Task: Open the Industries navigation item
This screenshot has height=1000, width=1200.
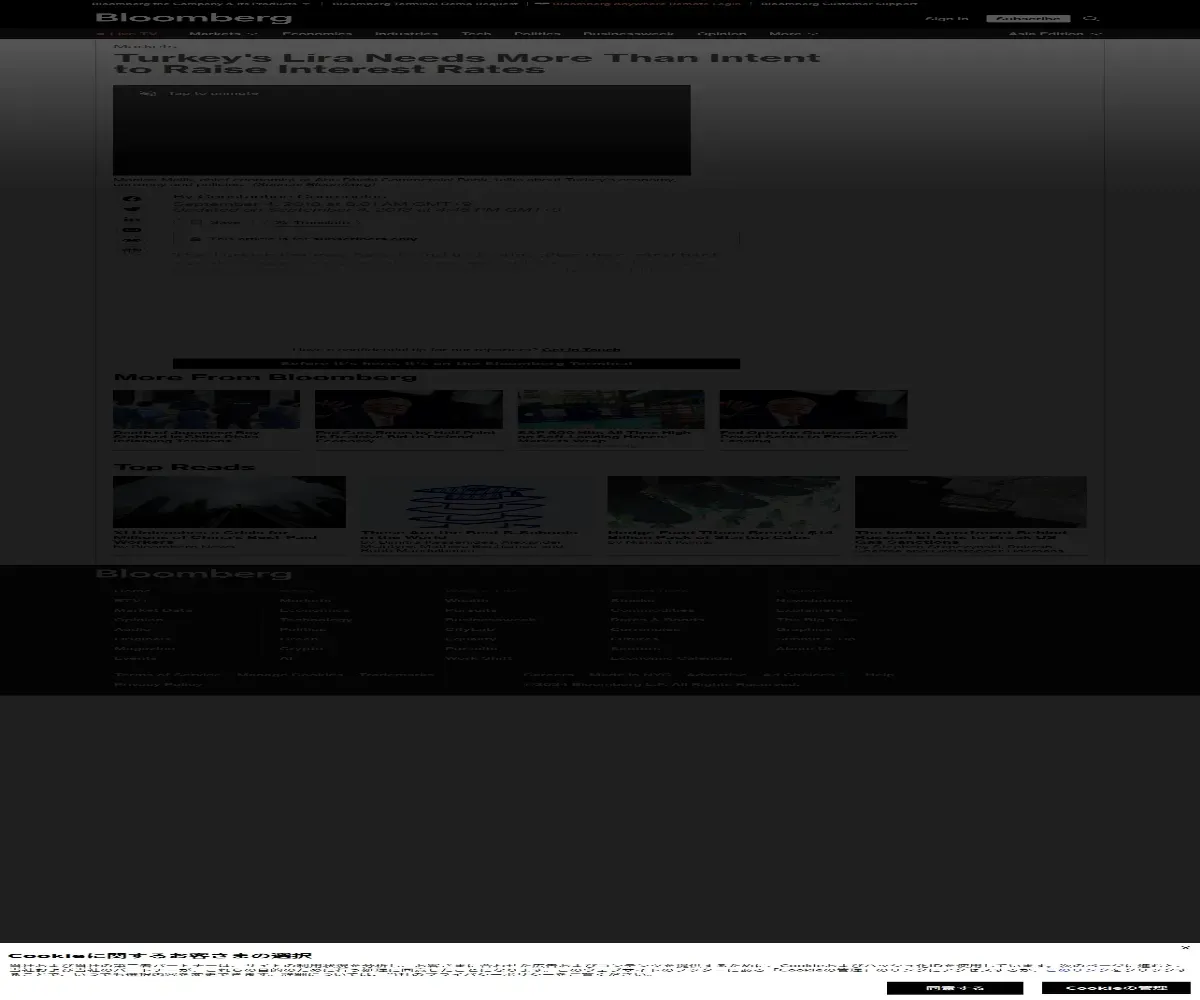Action: click(x=407, y=34)
